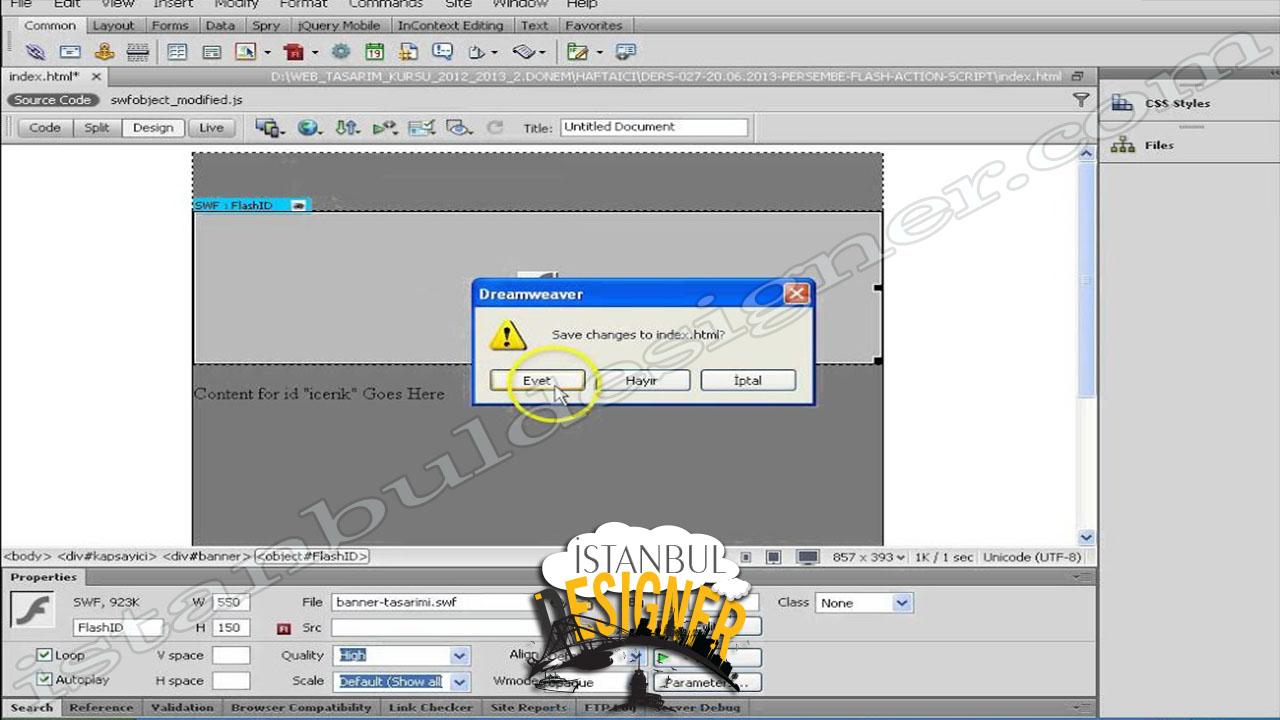Image resolution: width=1280 pixels, height=720 pixels.
Task: Click the Visual Aids eye icon
Action: pyautogui.click(x=458, y=127)
